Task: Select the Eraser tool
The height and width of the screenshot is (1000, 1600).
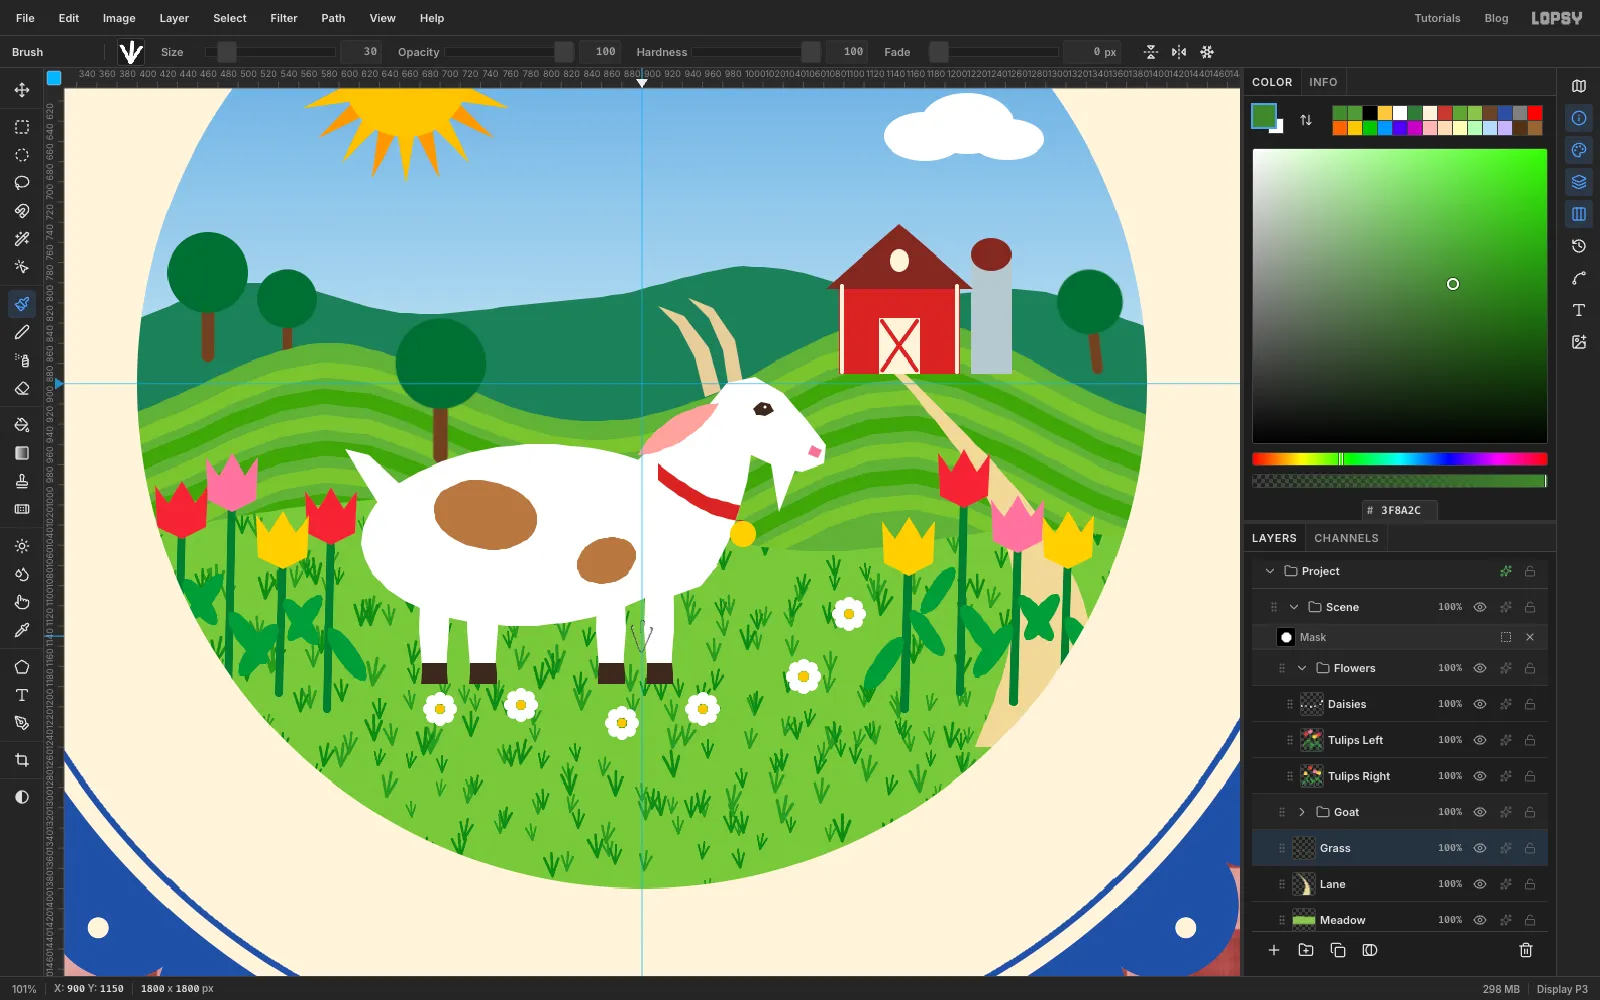Action: (22, 388)
